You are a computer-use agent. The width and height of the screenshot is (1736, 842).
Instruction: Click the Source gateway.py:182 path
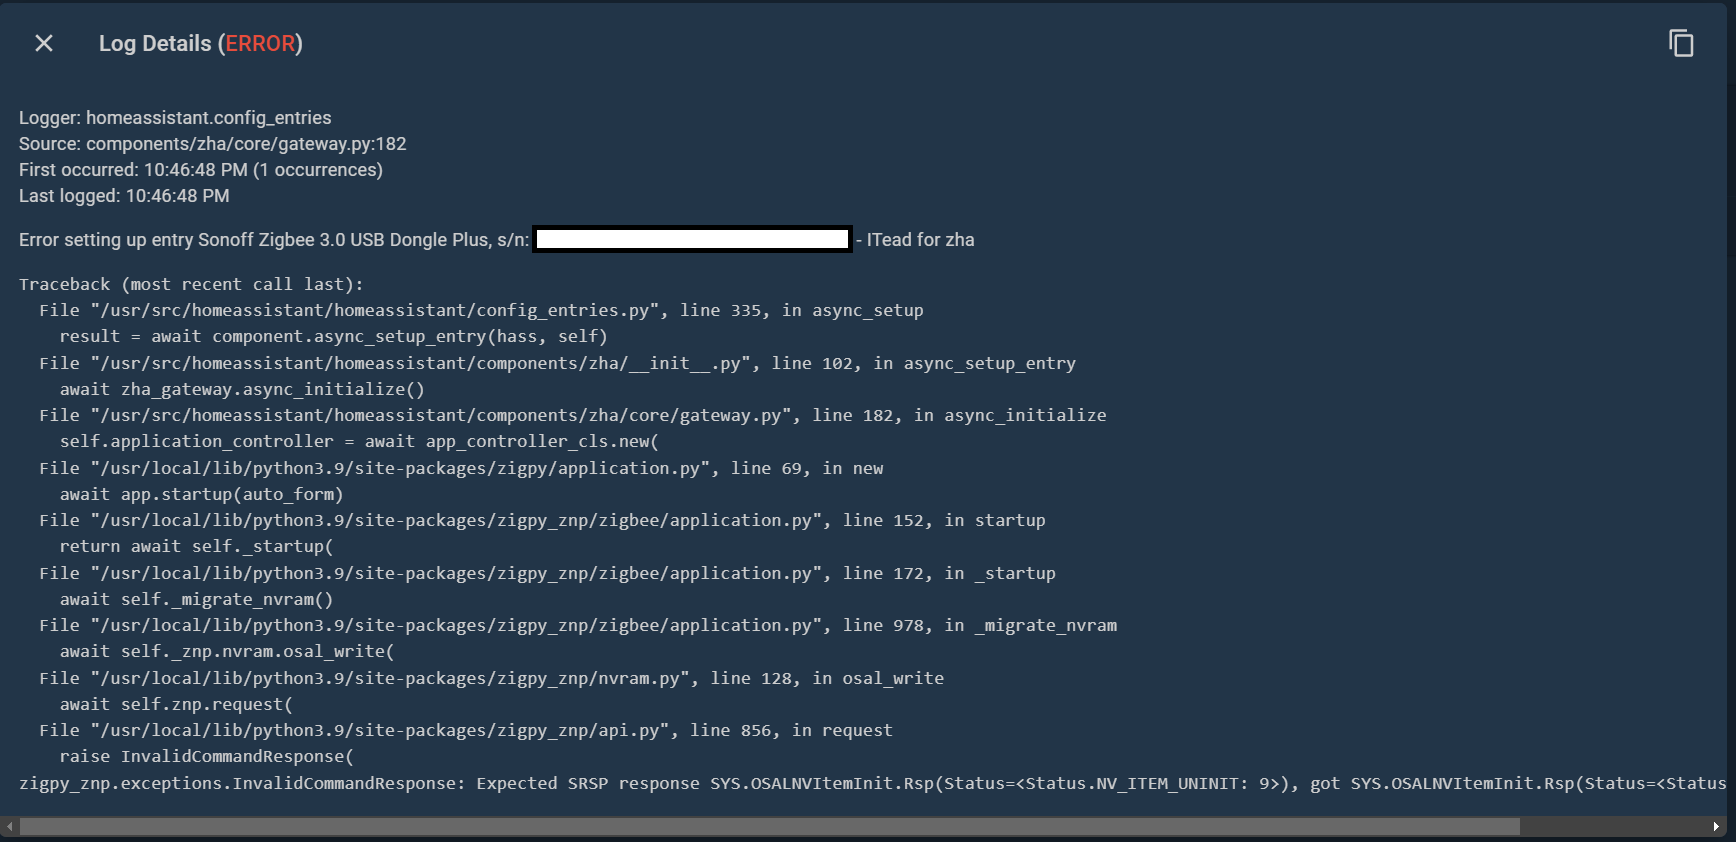point(212,143)
